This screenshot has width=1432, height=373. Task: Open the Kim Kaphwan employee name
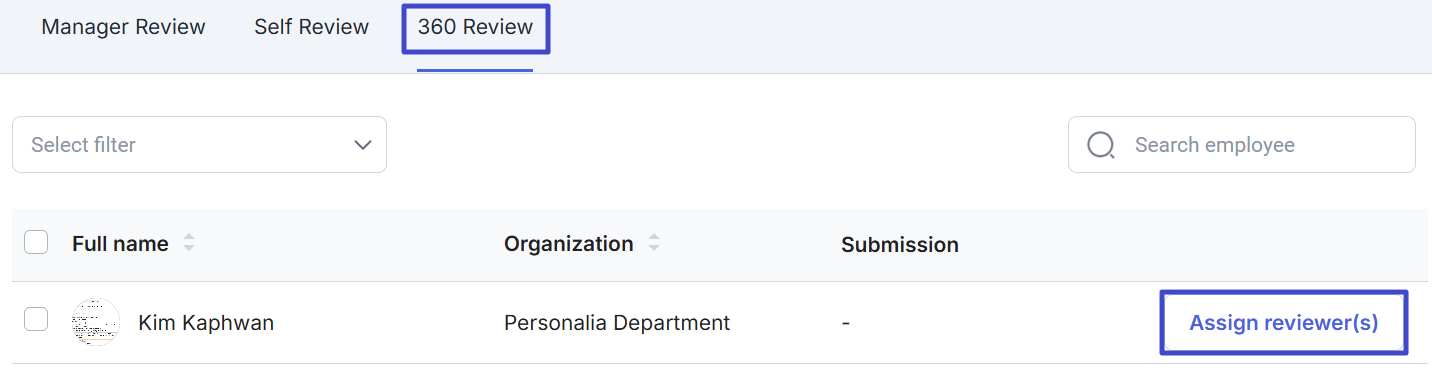pos(206,323)
